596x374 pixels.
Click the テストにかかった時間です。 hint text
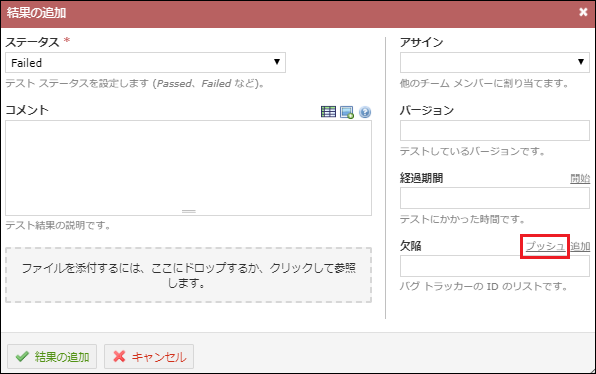point(463,219)
